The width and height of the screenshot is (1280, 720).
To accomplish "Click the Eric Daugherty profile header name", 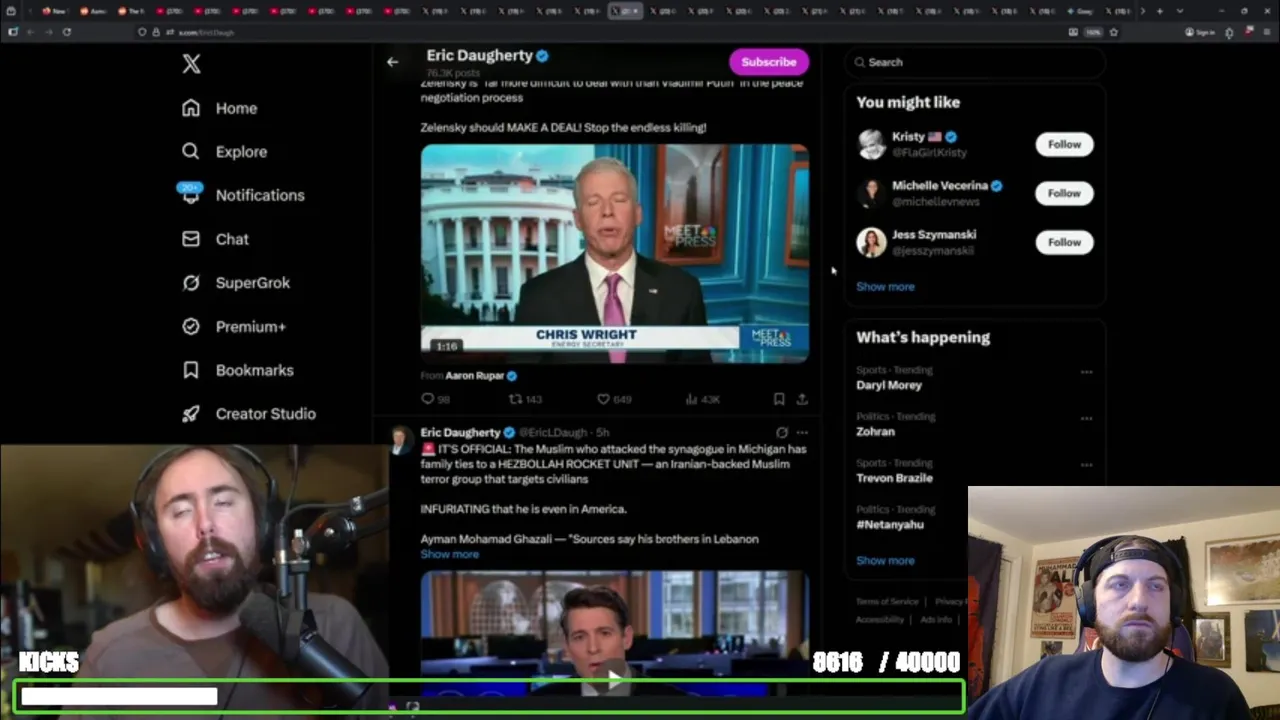I will (x=479, y=56).
